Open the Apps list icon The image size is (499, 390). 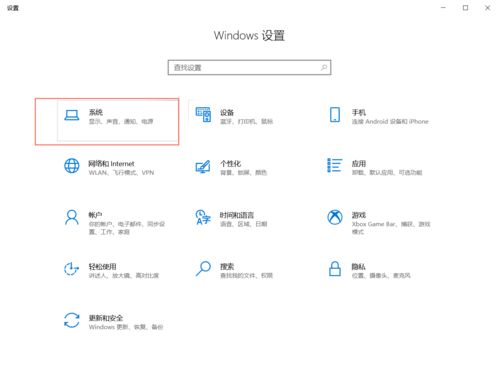click(x=335, y=165)
